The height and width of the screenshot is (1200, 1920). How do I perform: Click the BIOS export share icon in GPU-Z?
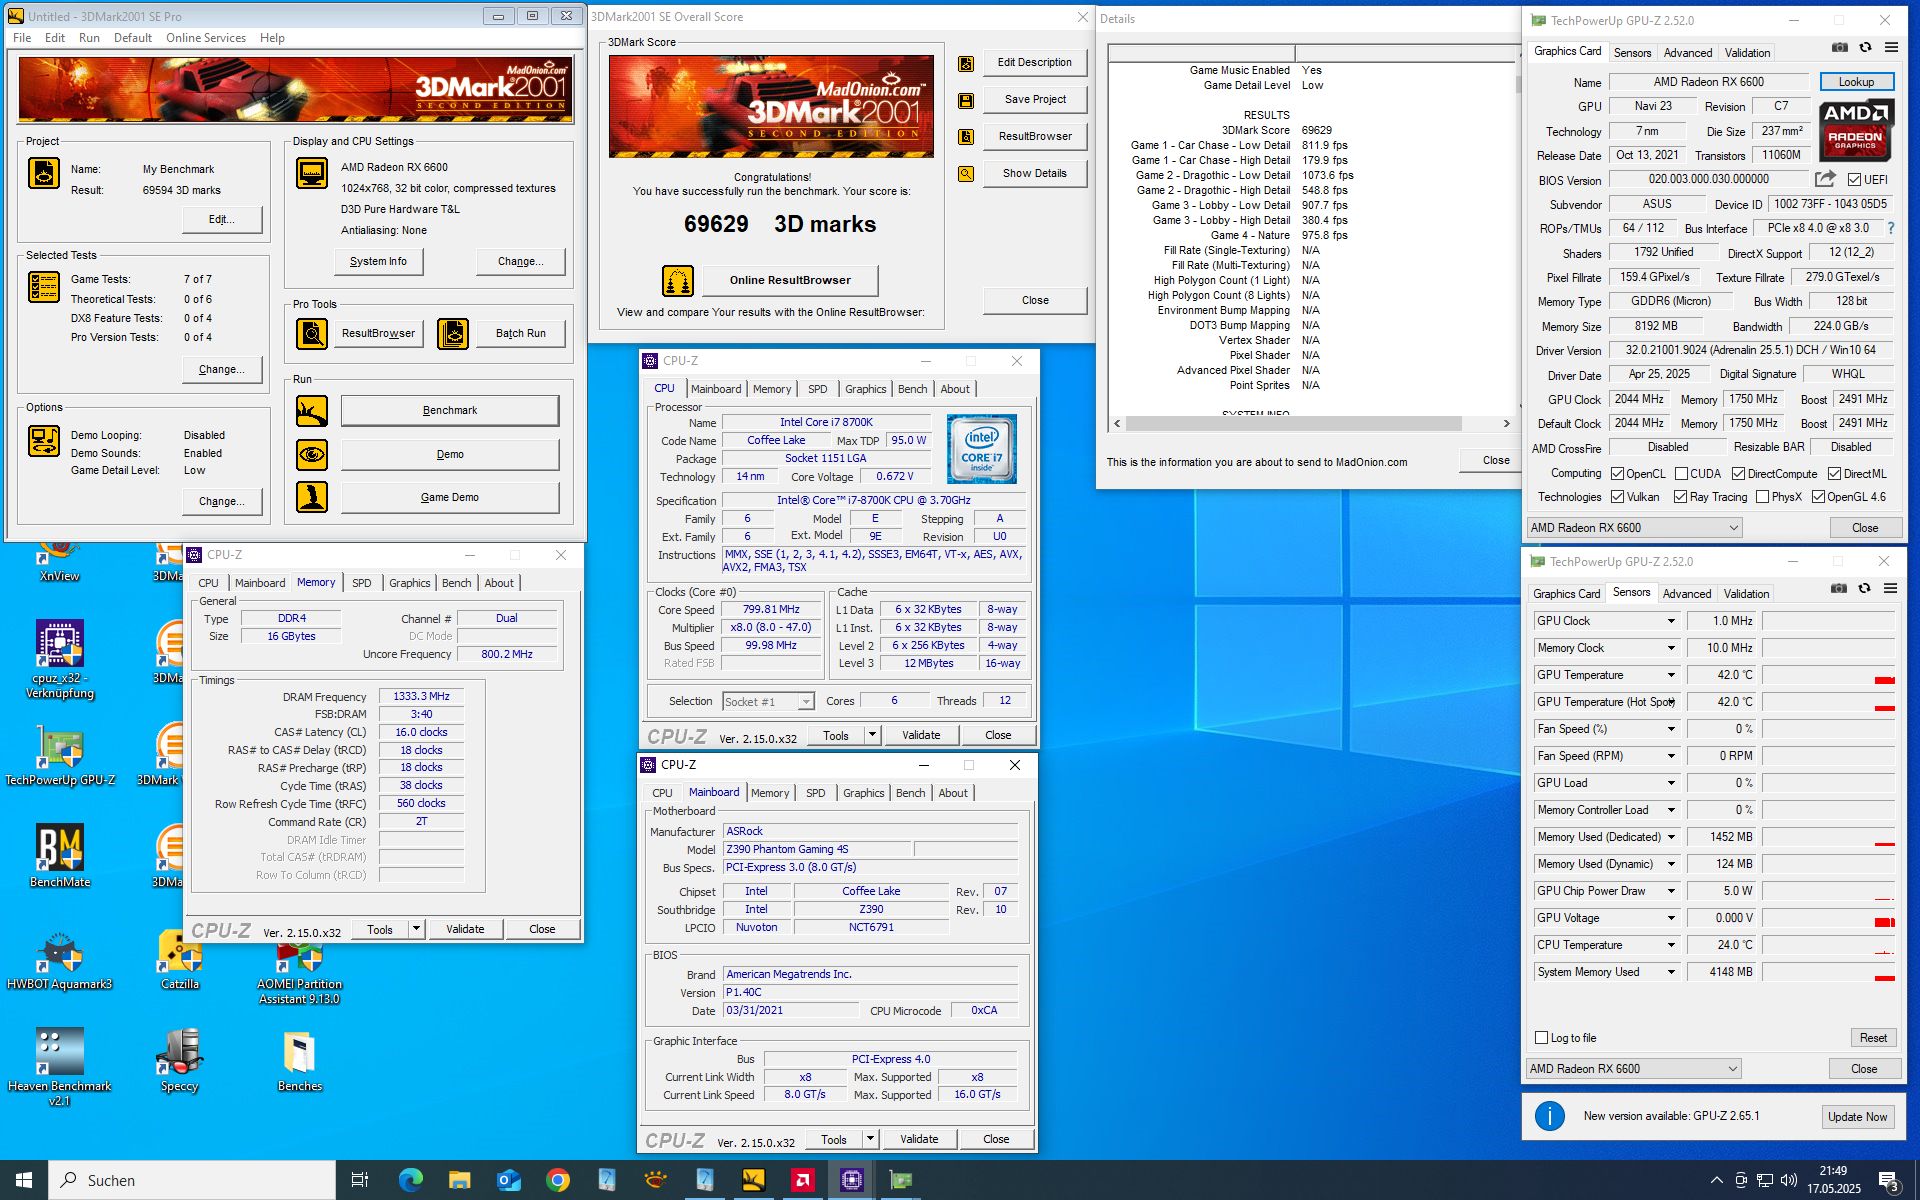[1825, 179]
